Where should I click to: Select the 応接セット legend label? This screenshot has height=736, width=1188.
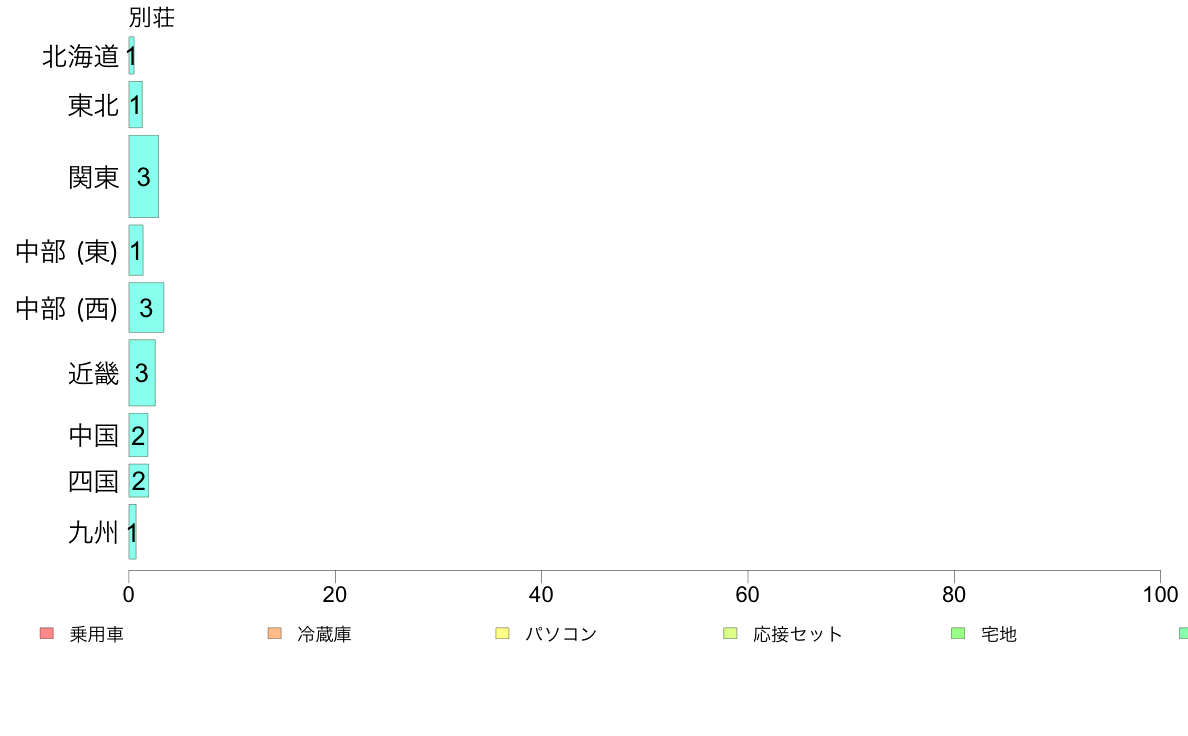coord(798,634)
